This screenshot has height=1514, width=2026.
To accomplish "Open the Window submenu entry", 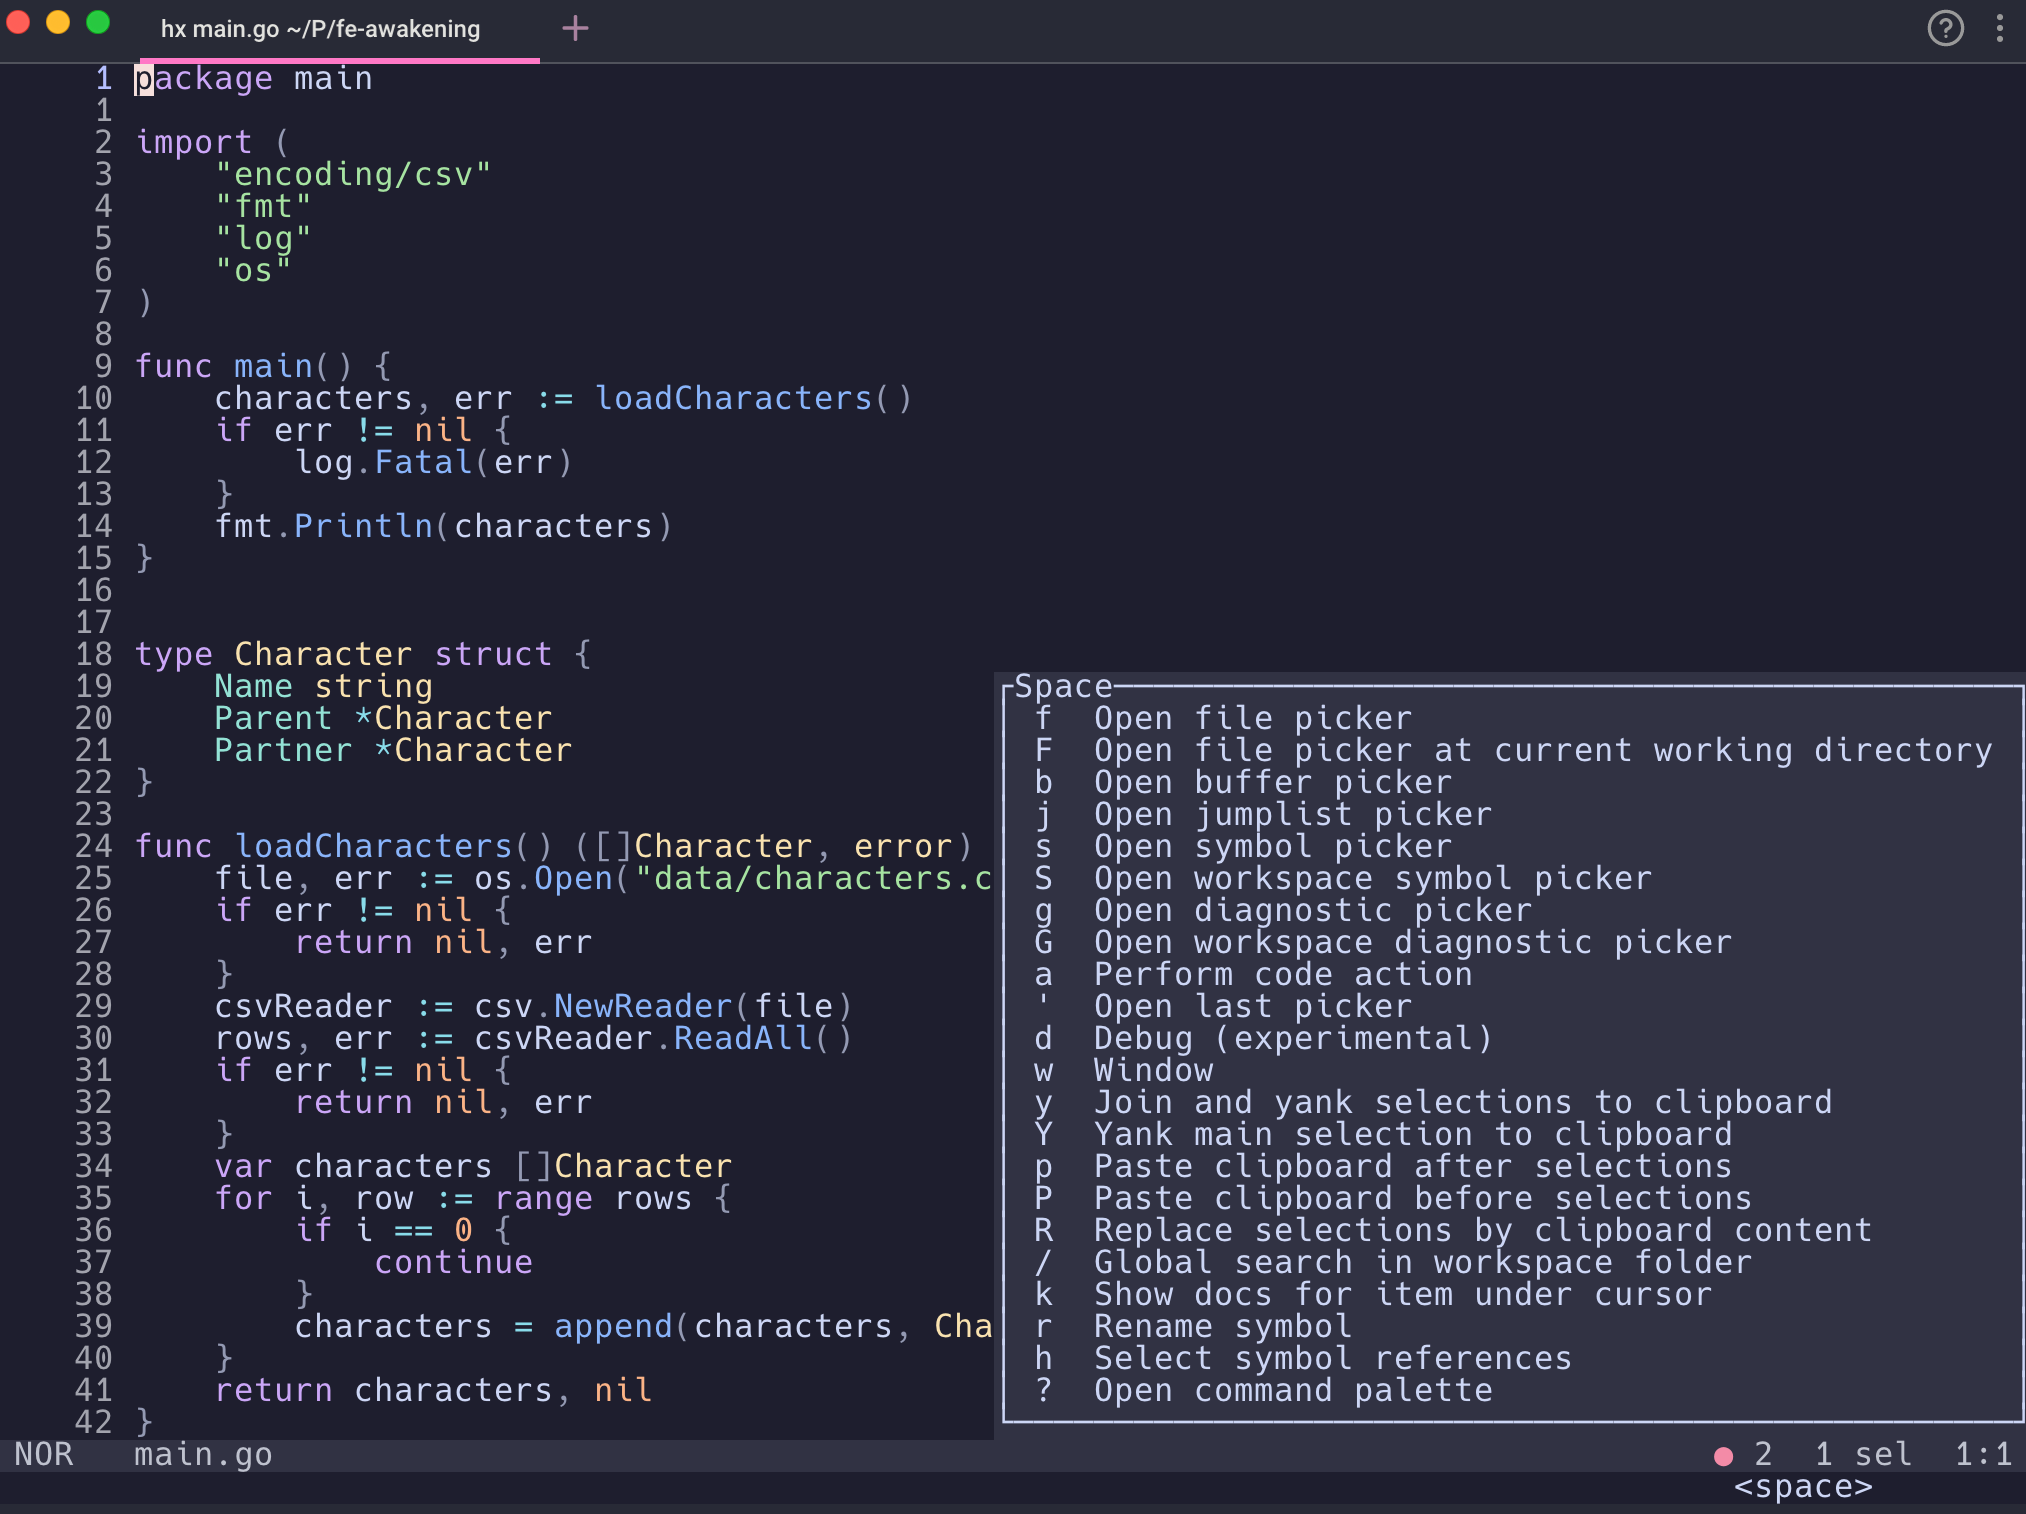I will [1152, 1070].
